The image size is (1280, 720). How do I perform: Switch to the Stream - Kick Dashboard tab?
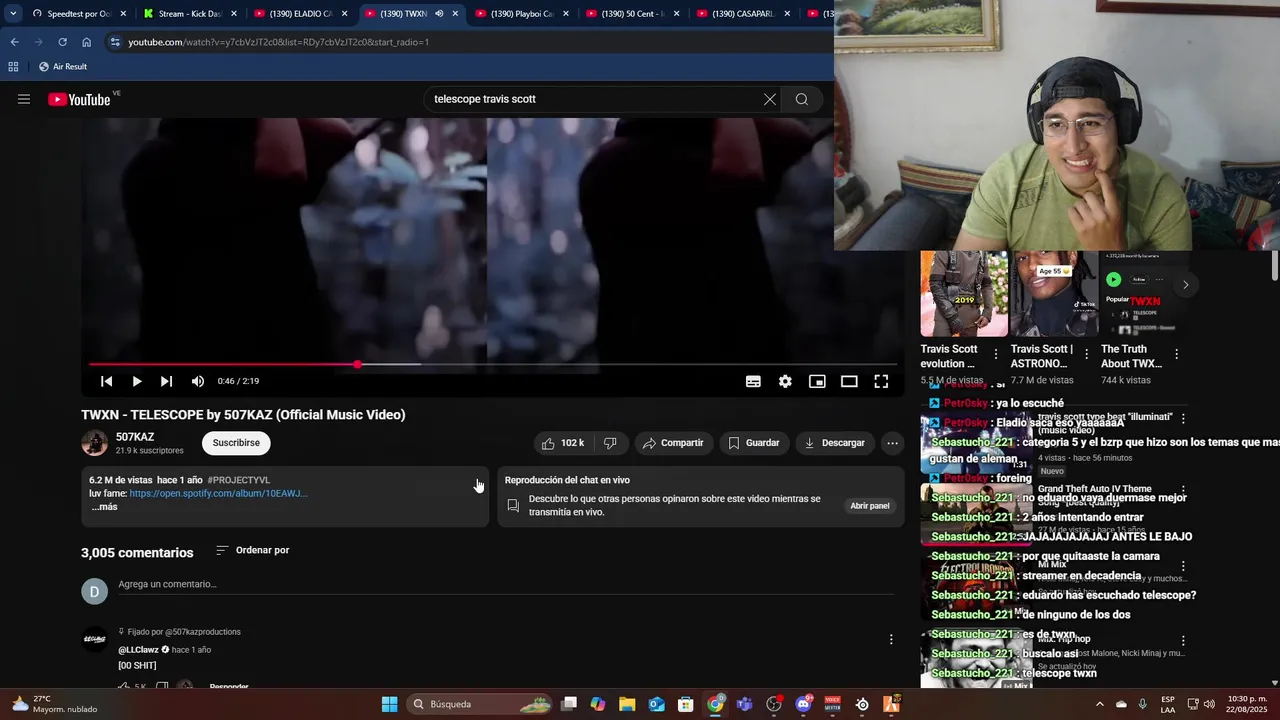(189, 14)
